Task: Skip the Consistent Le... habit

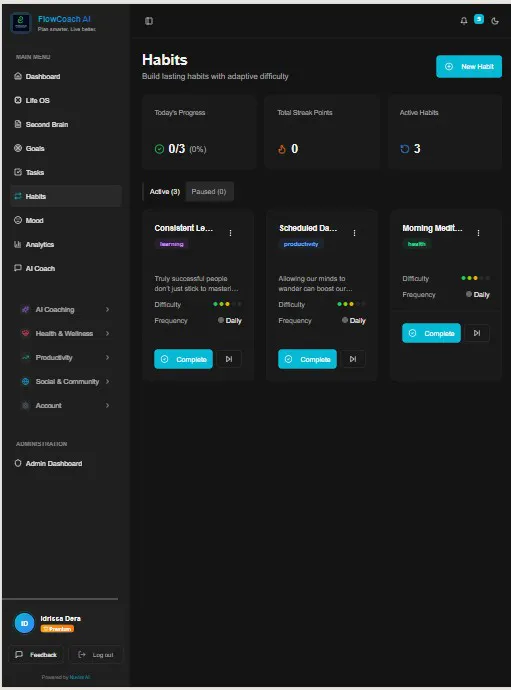Action: coord(229,359)
